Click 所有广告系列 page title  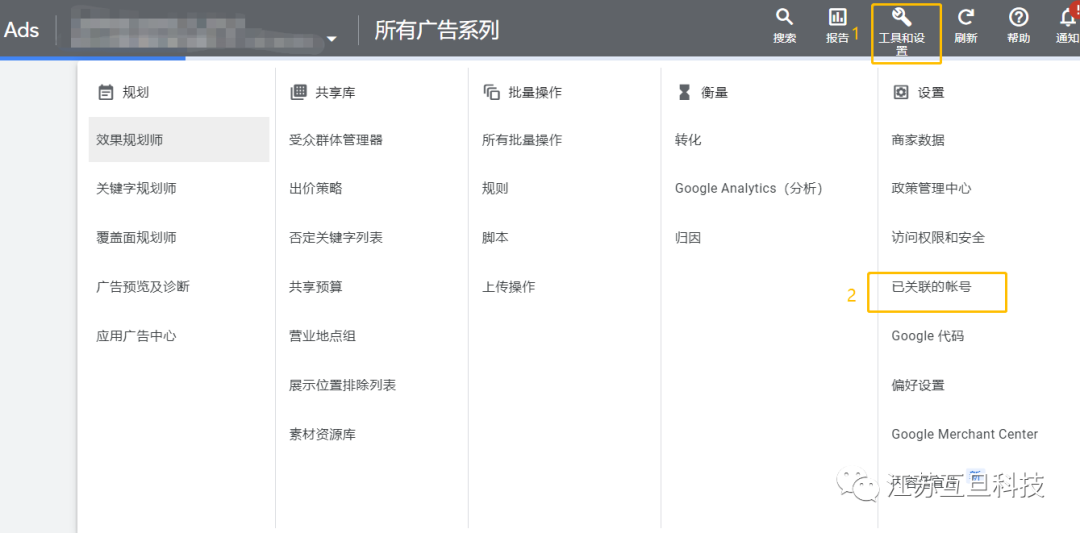[436, 30]
